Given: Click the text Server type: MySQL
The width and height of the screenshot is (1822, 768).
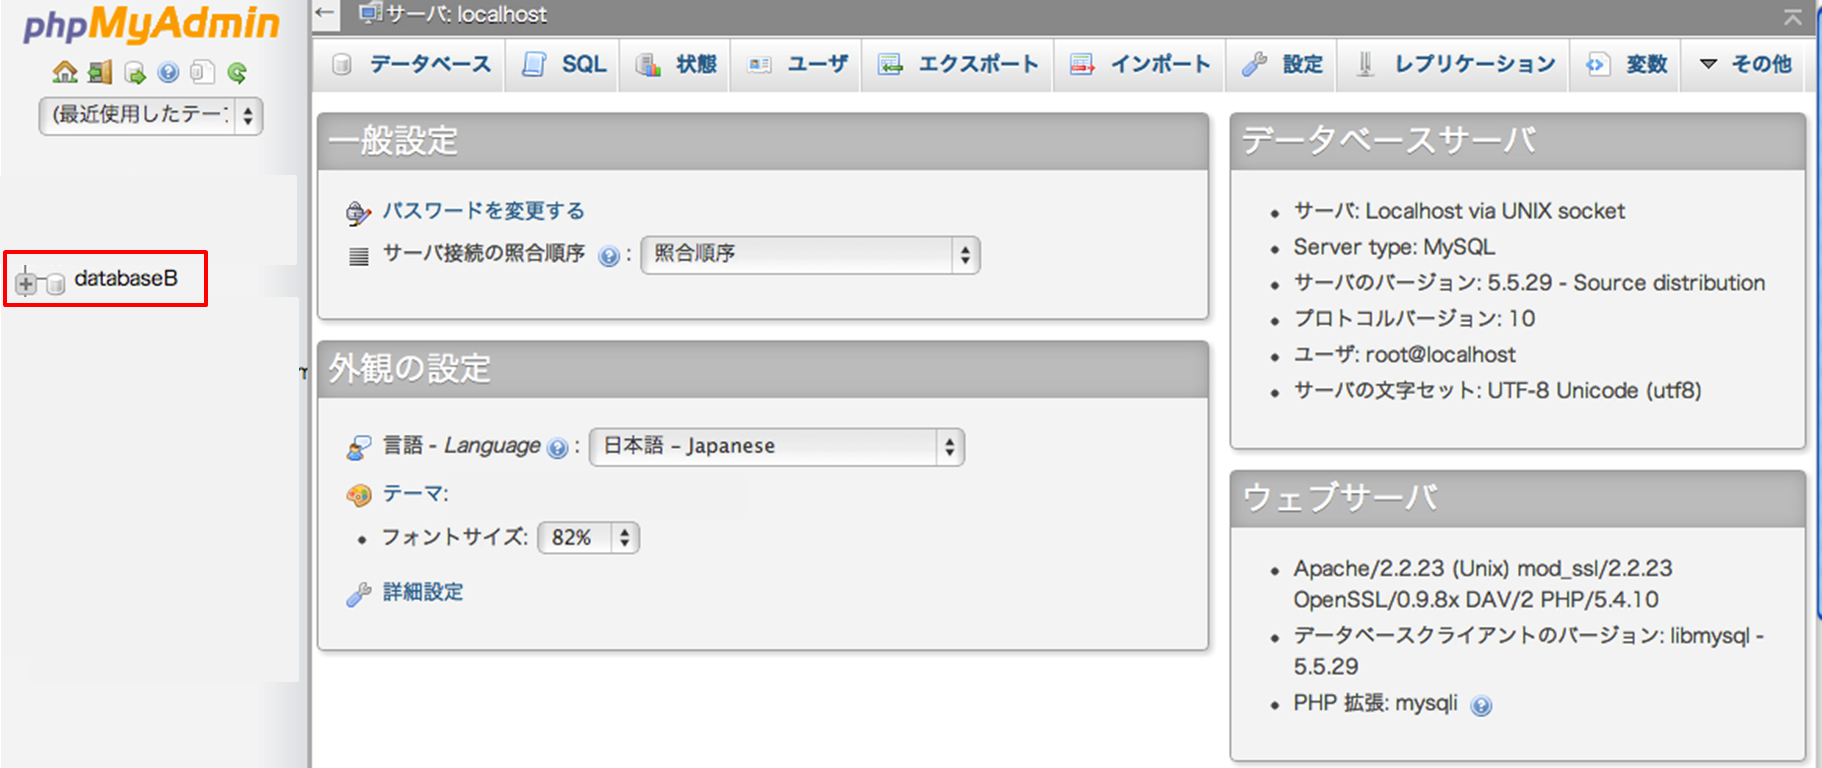Looking at the screenshot, I should pyautogui.click(x=1394, y=247).
